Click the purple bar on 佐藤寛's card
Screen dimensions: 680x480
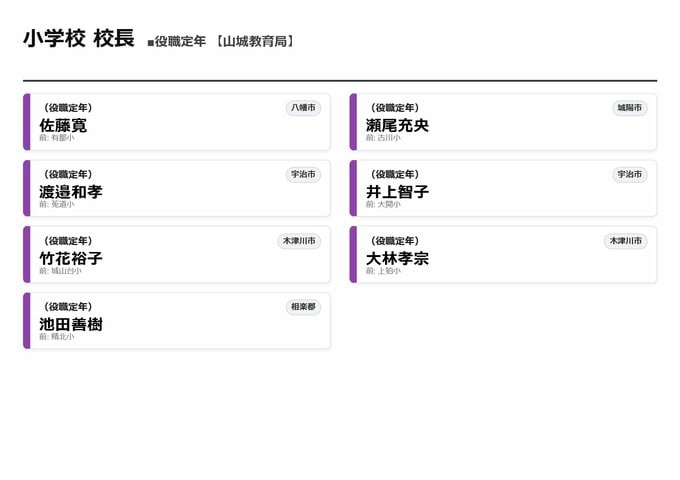click(x=27, y=122)
